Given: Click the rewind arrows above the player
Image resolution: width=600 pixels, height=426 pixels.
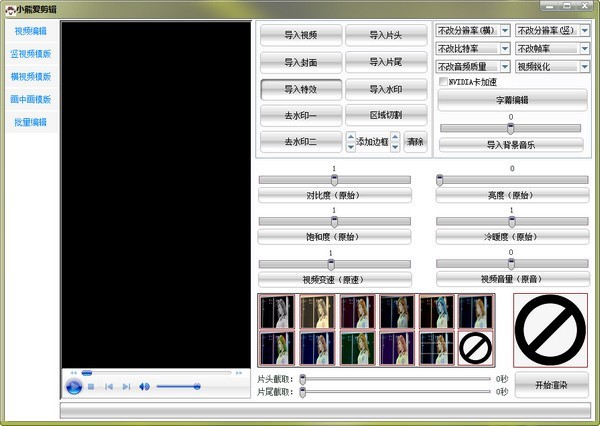Looking at the screenshot, I should pyautogui.click(x=73, y=373).
